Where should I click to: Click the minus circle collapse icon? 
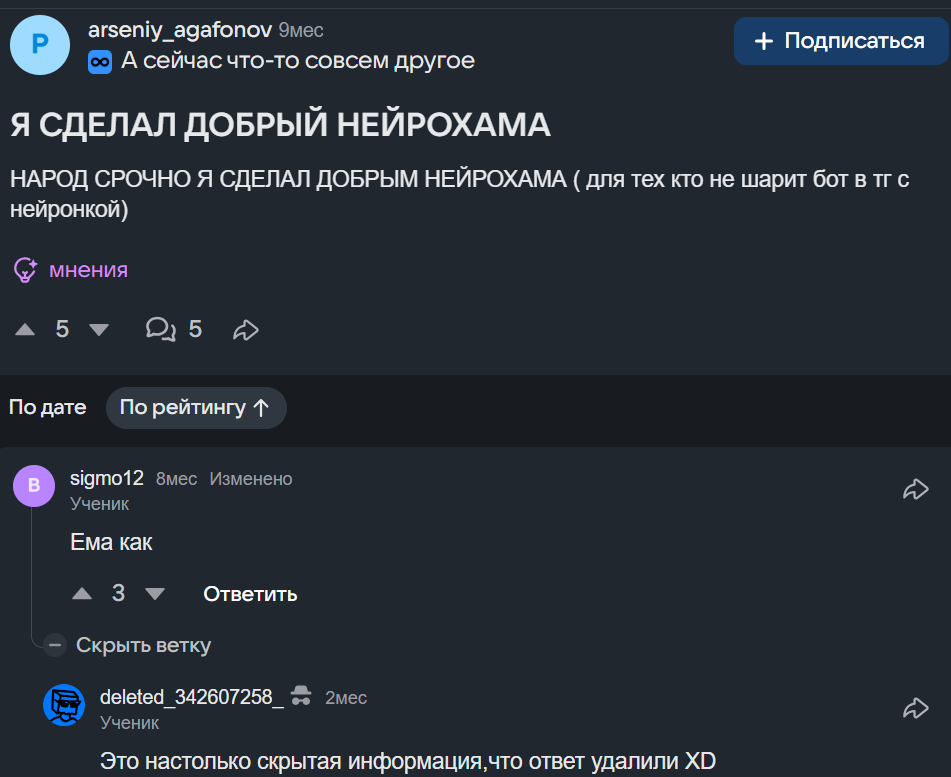point(55,645)
